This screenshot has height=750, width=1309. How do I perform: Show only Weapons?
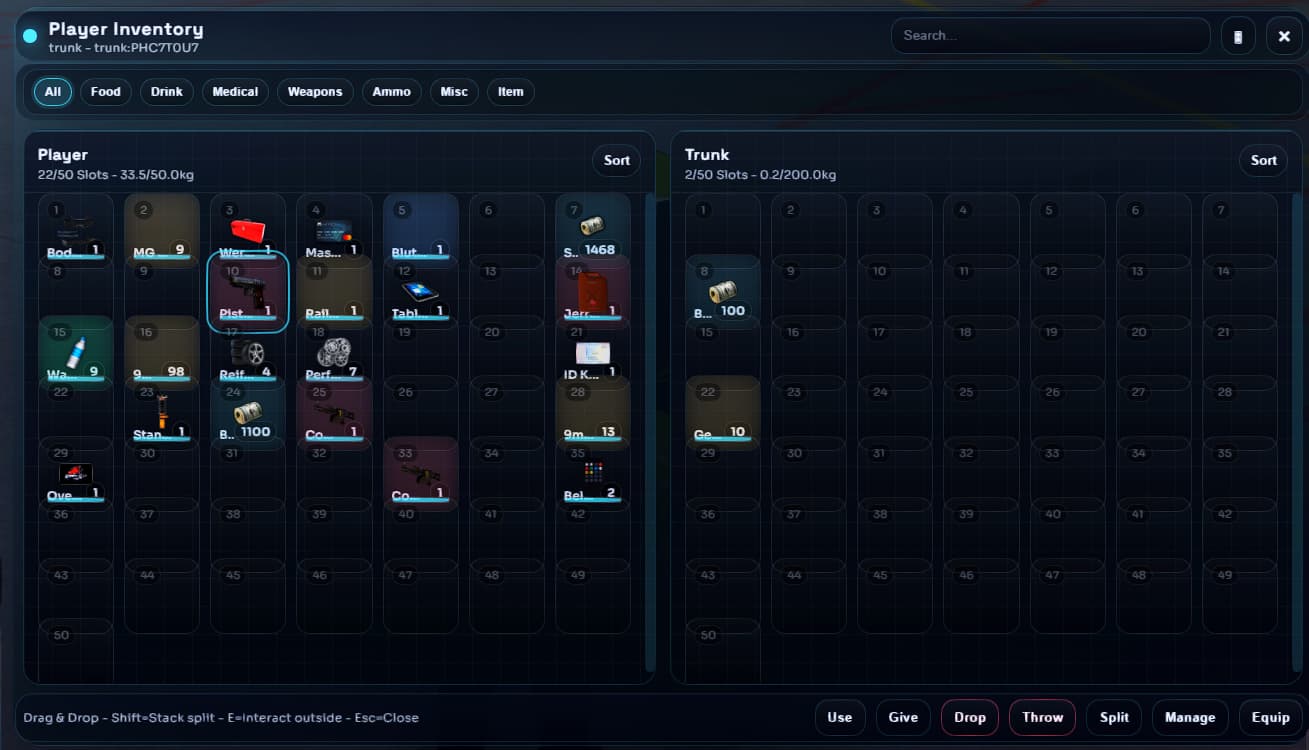(315, 92)
